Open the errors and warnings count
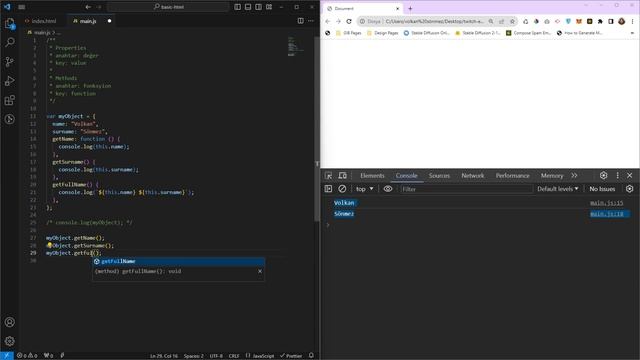Image resolution: width=640 pixels, height=360 pixels. [x=27, y=356]
